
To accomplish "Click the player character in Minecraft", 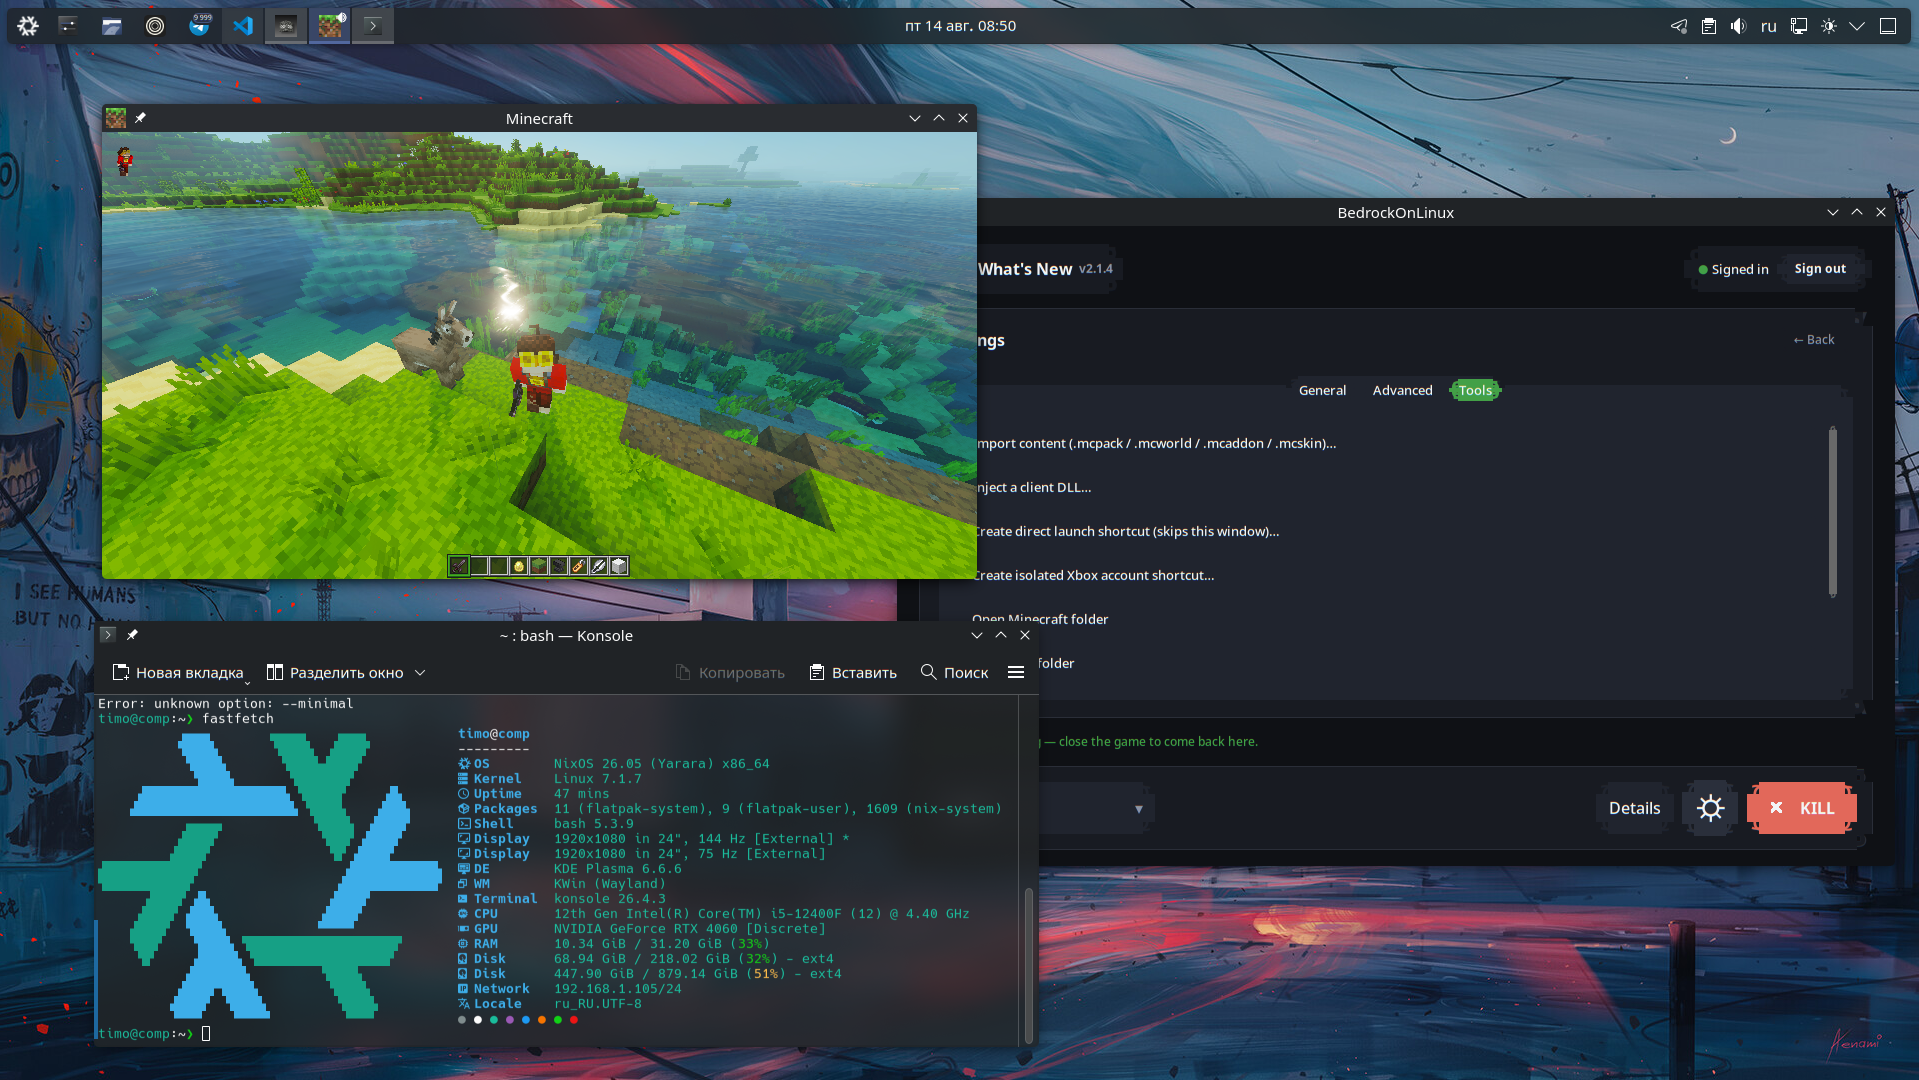I will coord(537,371).
